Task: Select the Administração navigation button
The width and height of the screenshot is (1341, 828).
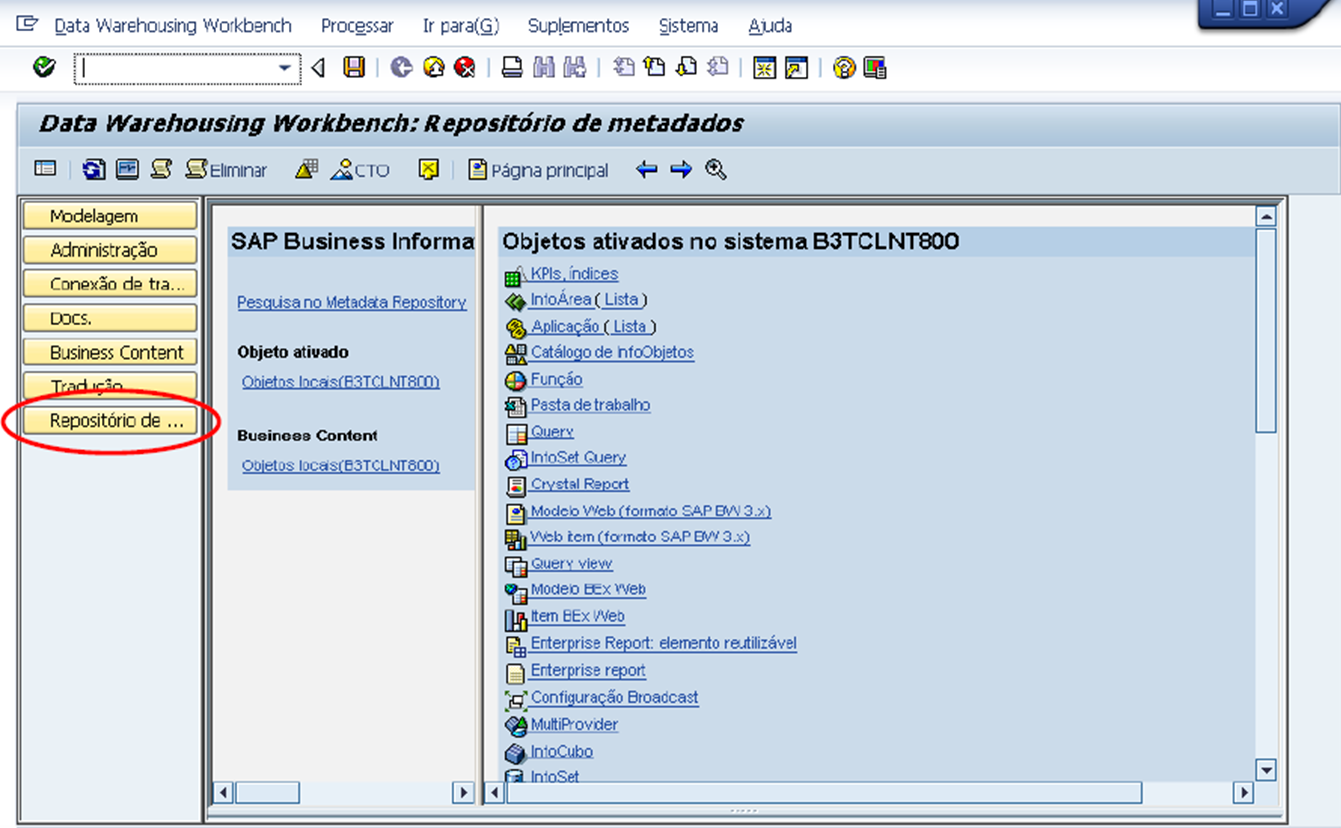Action: (110, 250)
